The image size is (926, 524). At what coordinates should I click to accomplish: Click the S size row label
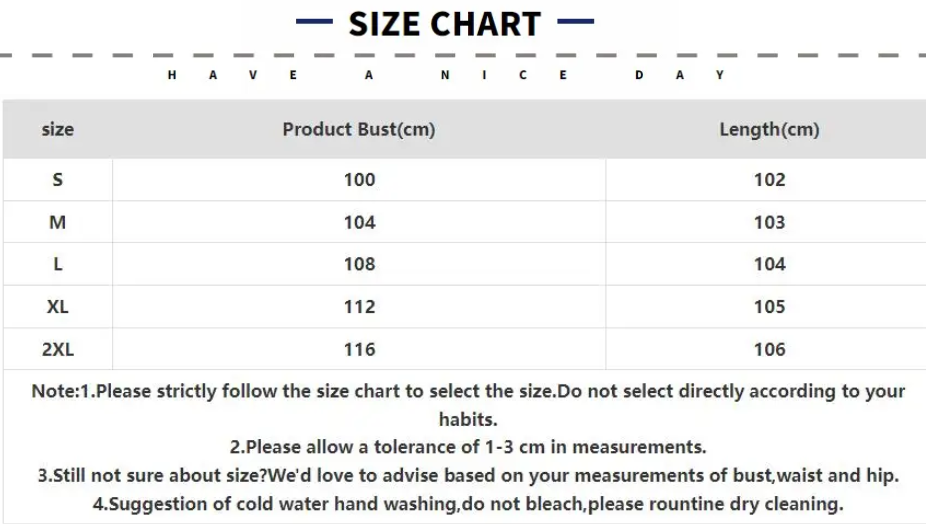(57, 180)
